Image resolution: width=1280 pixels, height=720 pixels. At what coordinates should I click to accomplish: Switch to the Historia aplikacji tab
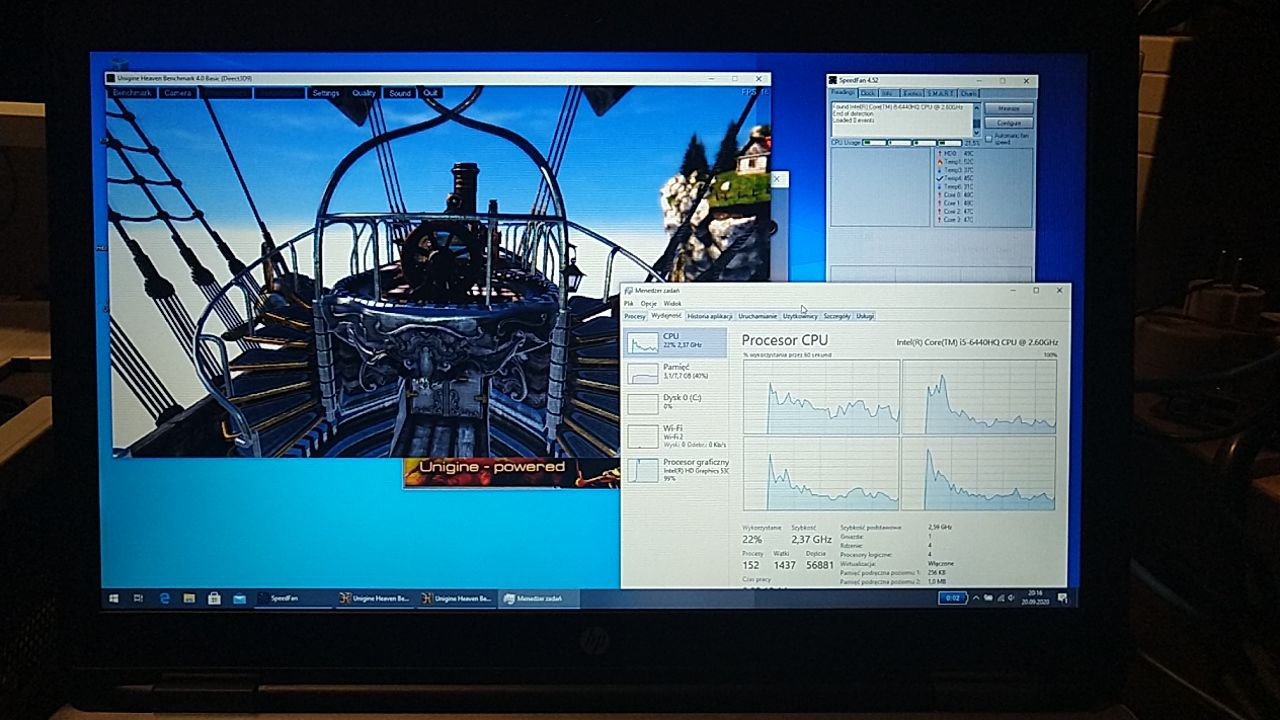(x=710, y=316)
